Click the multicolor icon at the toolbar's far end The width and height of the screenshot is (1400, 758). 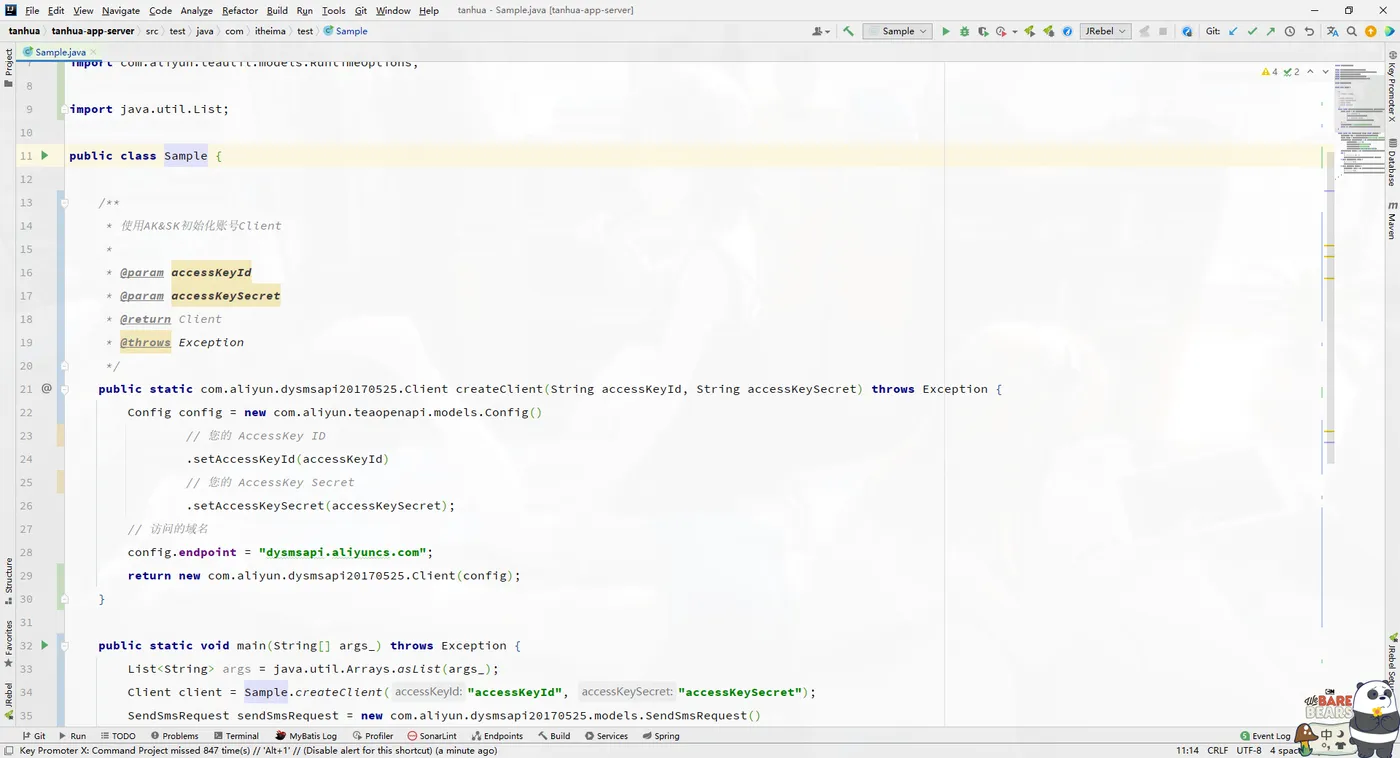[1389, 31]
